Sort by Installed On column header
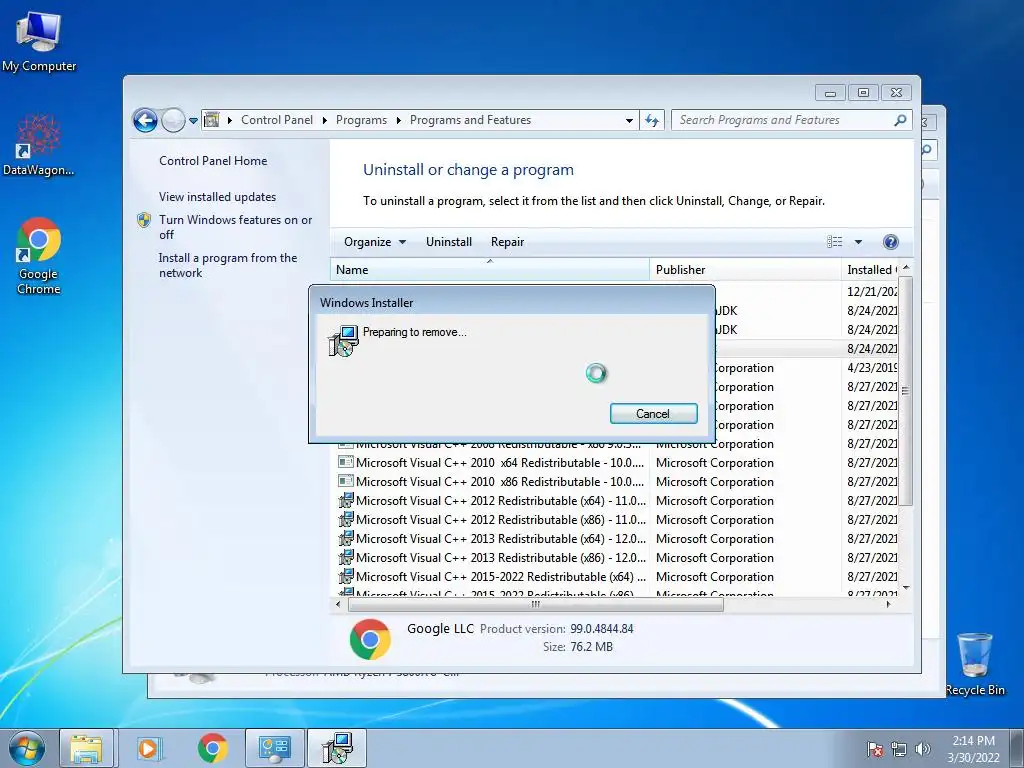This screenshot has height=768, width=1024. click(x=871, y=270)
